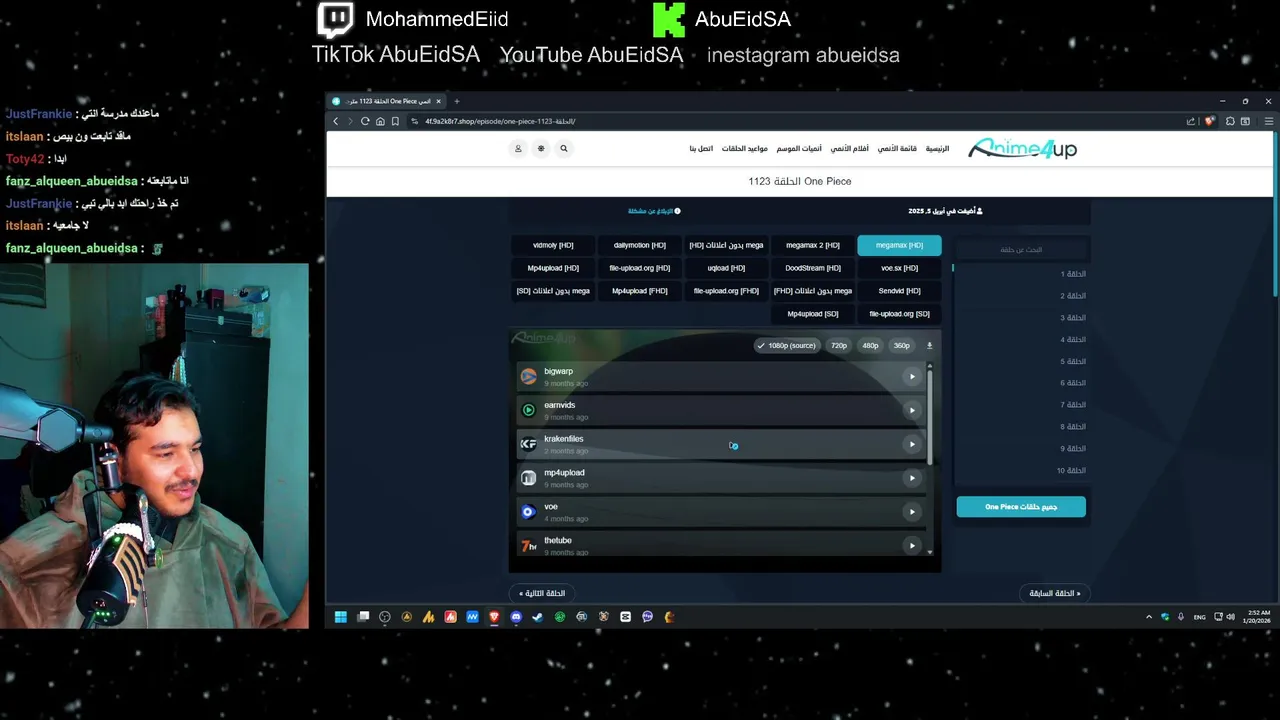The image size is (1280, 720).
Task: Click the download icon beside 360p
Action: click(x=929, y=346)
